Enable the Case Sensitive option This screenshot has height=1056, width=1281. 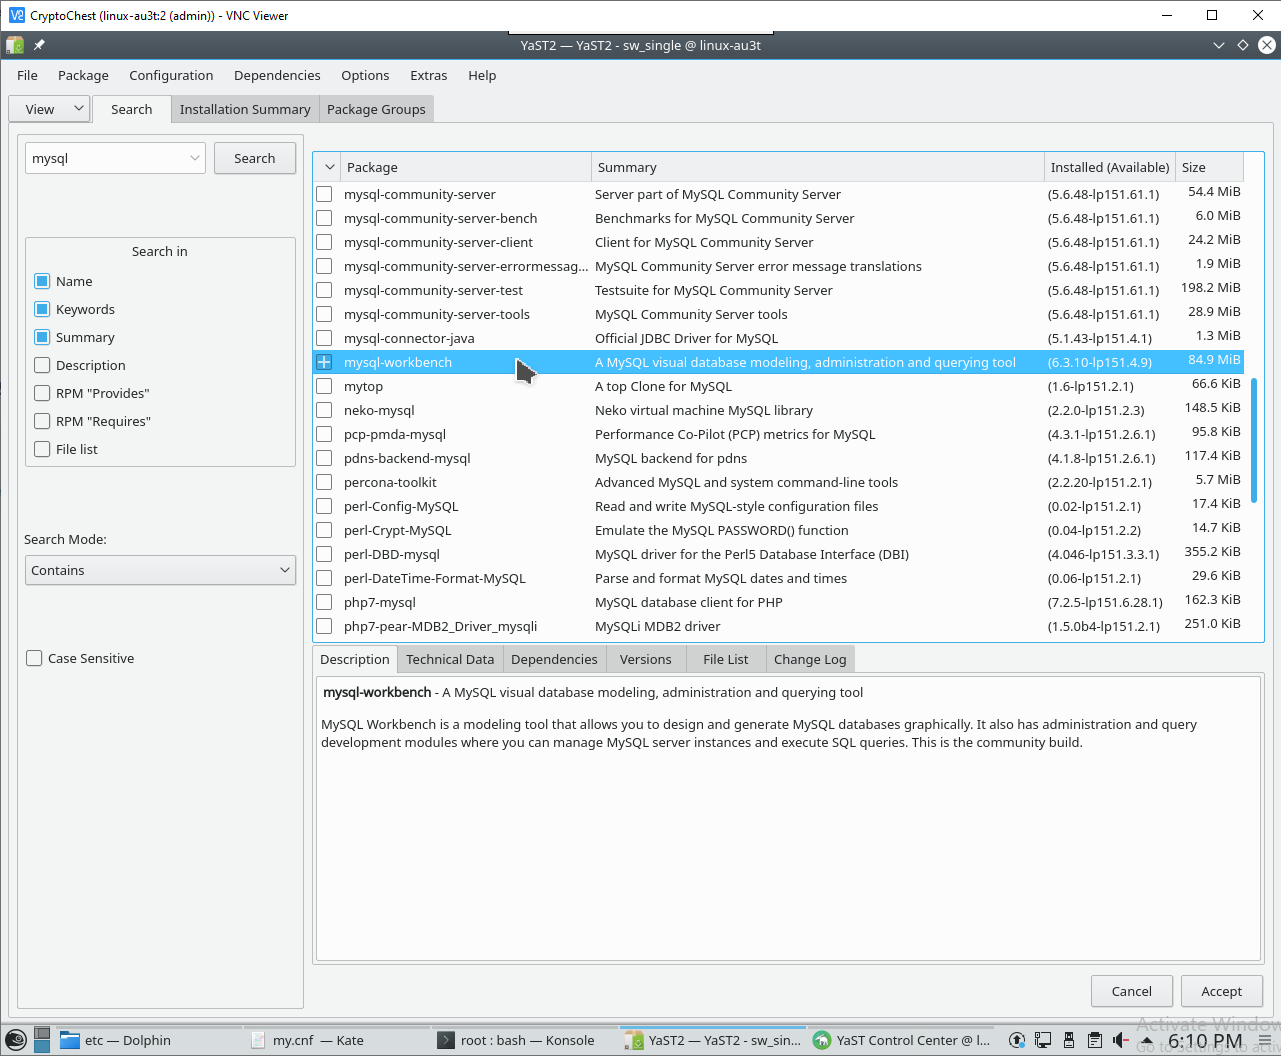click(x=34, y=658)
